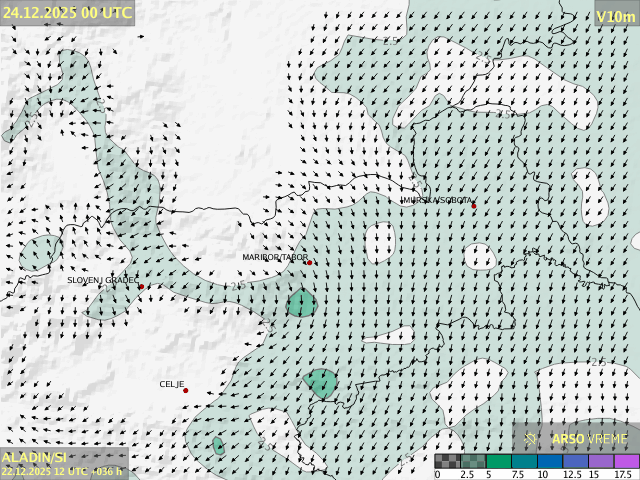Click the ARSO sun logo icon
This screenshot has height=480, width=640.
point(531,438)
